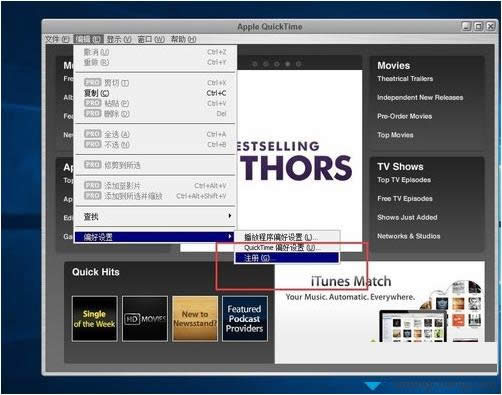Select the last banner page dot

[299, 64]
